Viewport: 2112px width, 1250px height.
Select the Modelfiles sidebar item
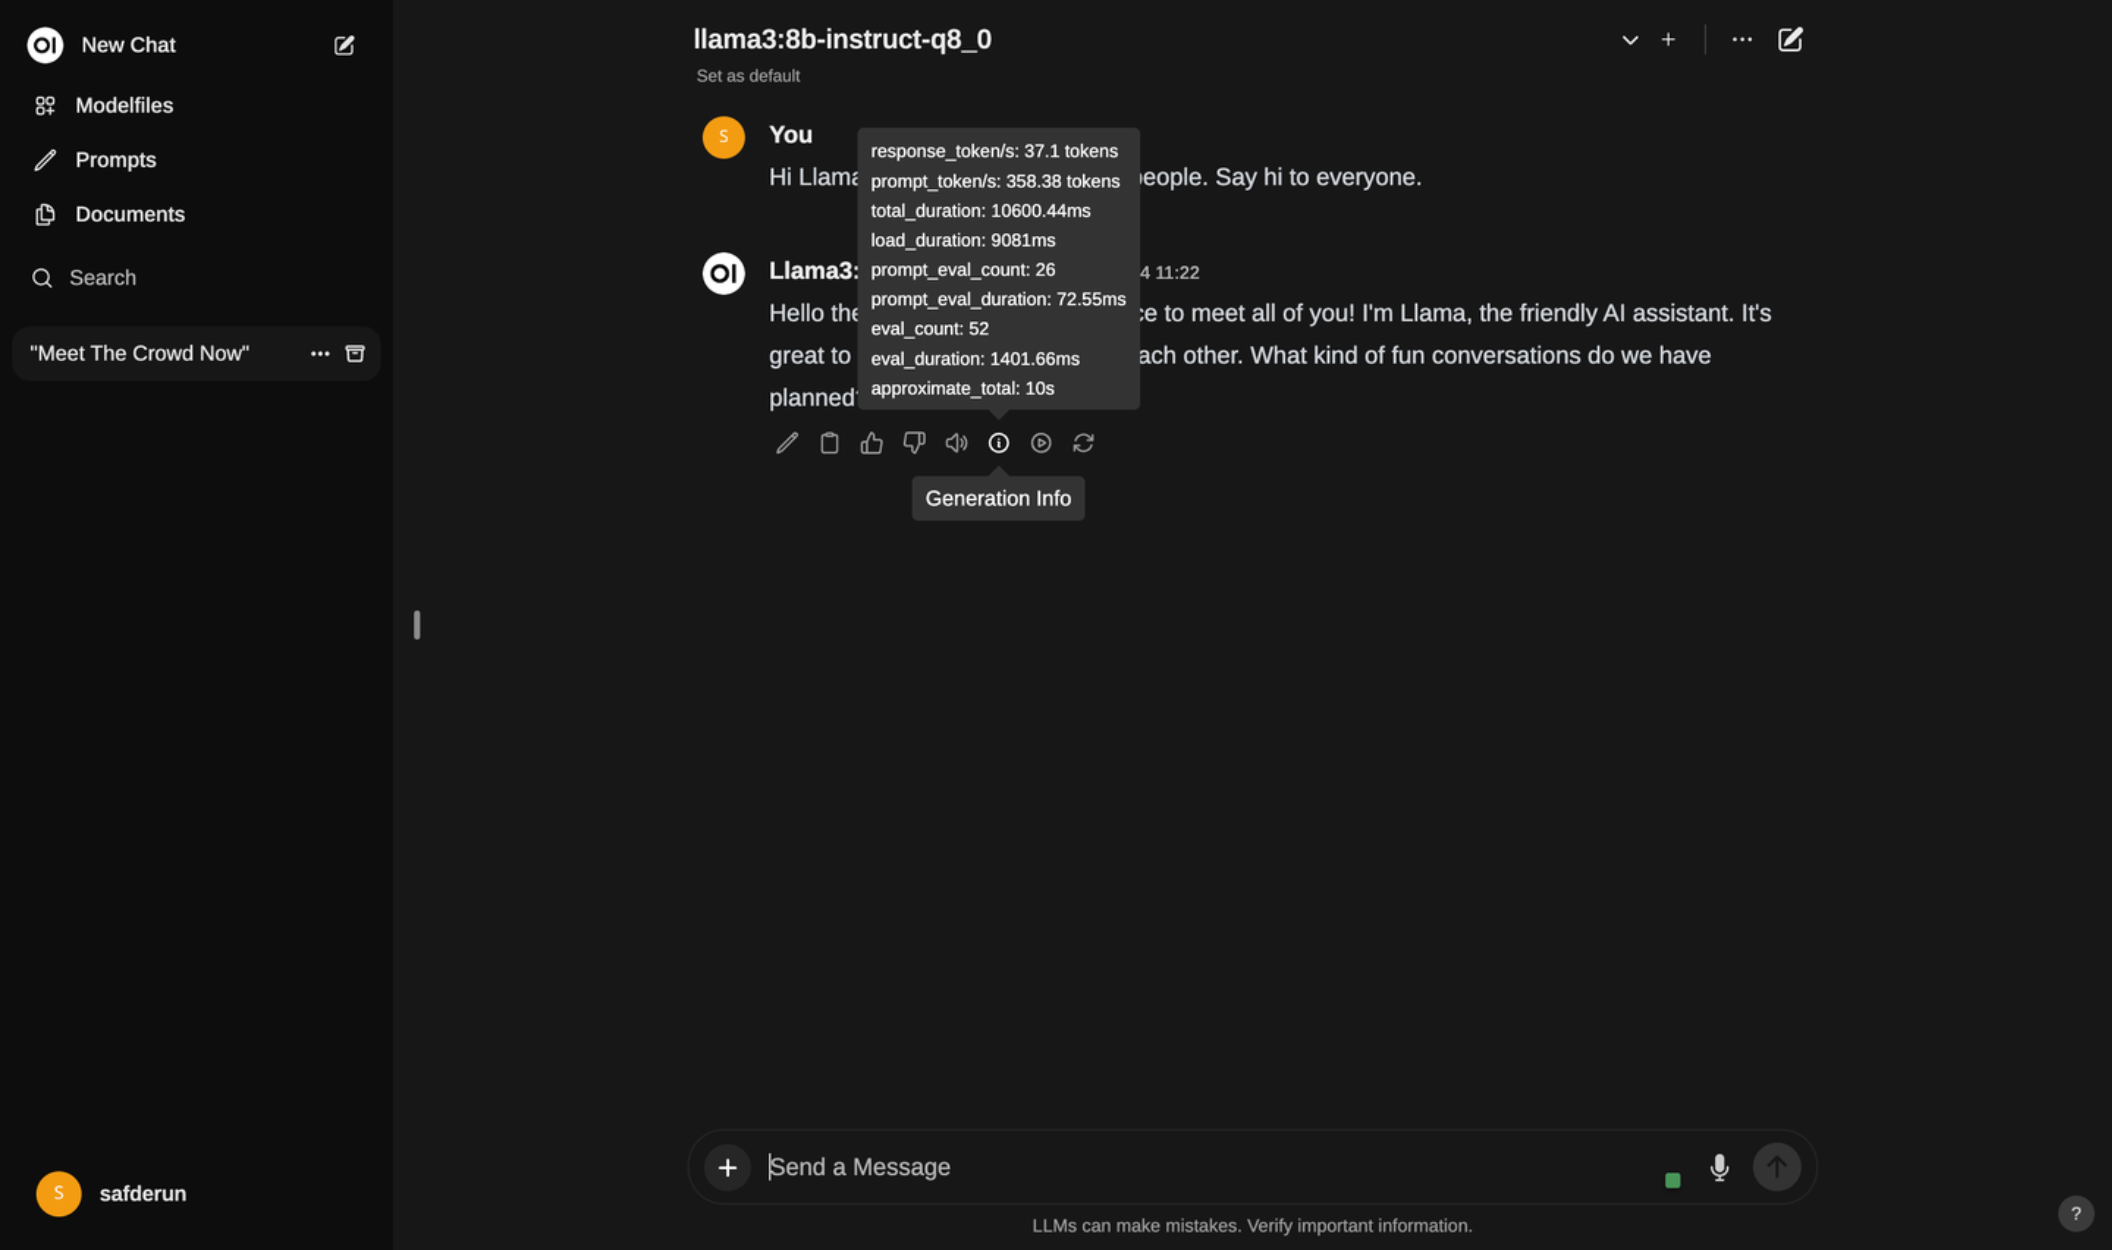click(125, 104)
